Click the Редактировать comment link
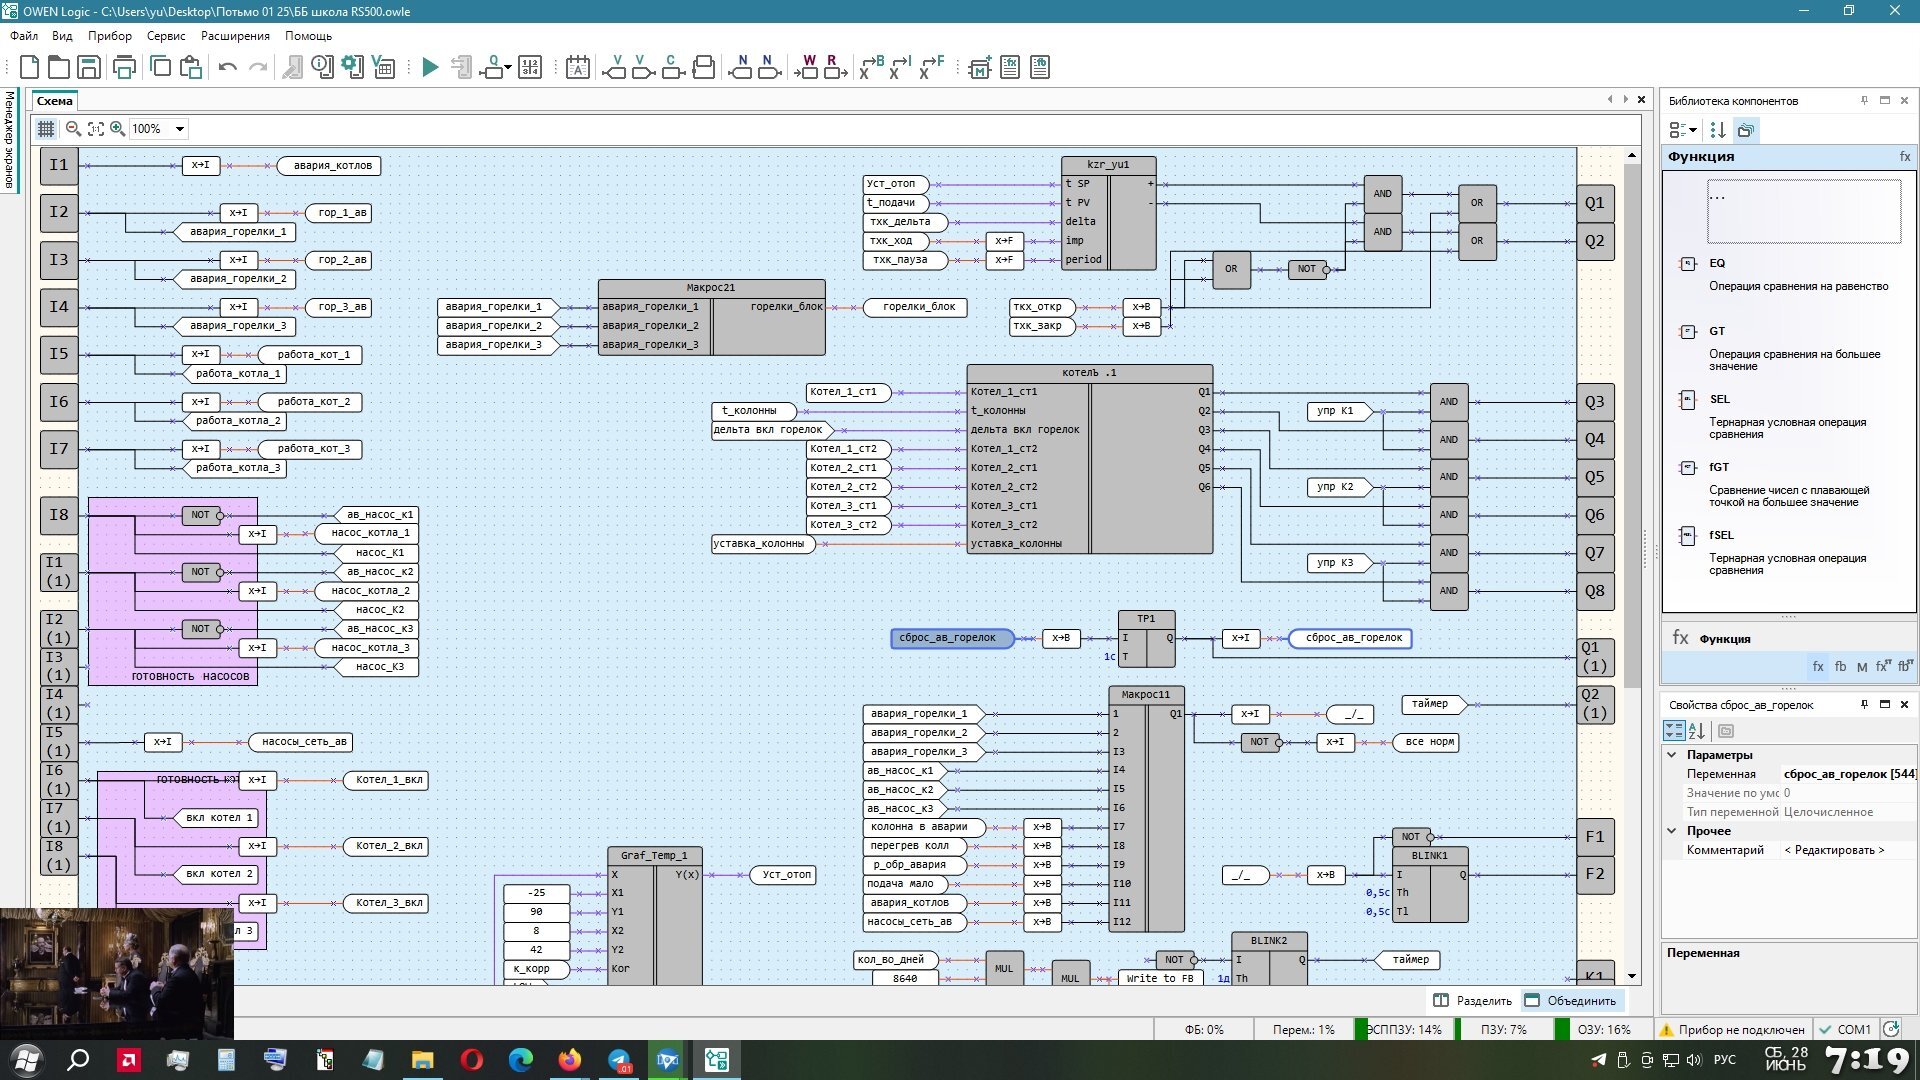Image resolution: width=1920 pixels, height=1080 pixels. point(1834,850)
